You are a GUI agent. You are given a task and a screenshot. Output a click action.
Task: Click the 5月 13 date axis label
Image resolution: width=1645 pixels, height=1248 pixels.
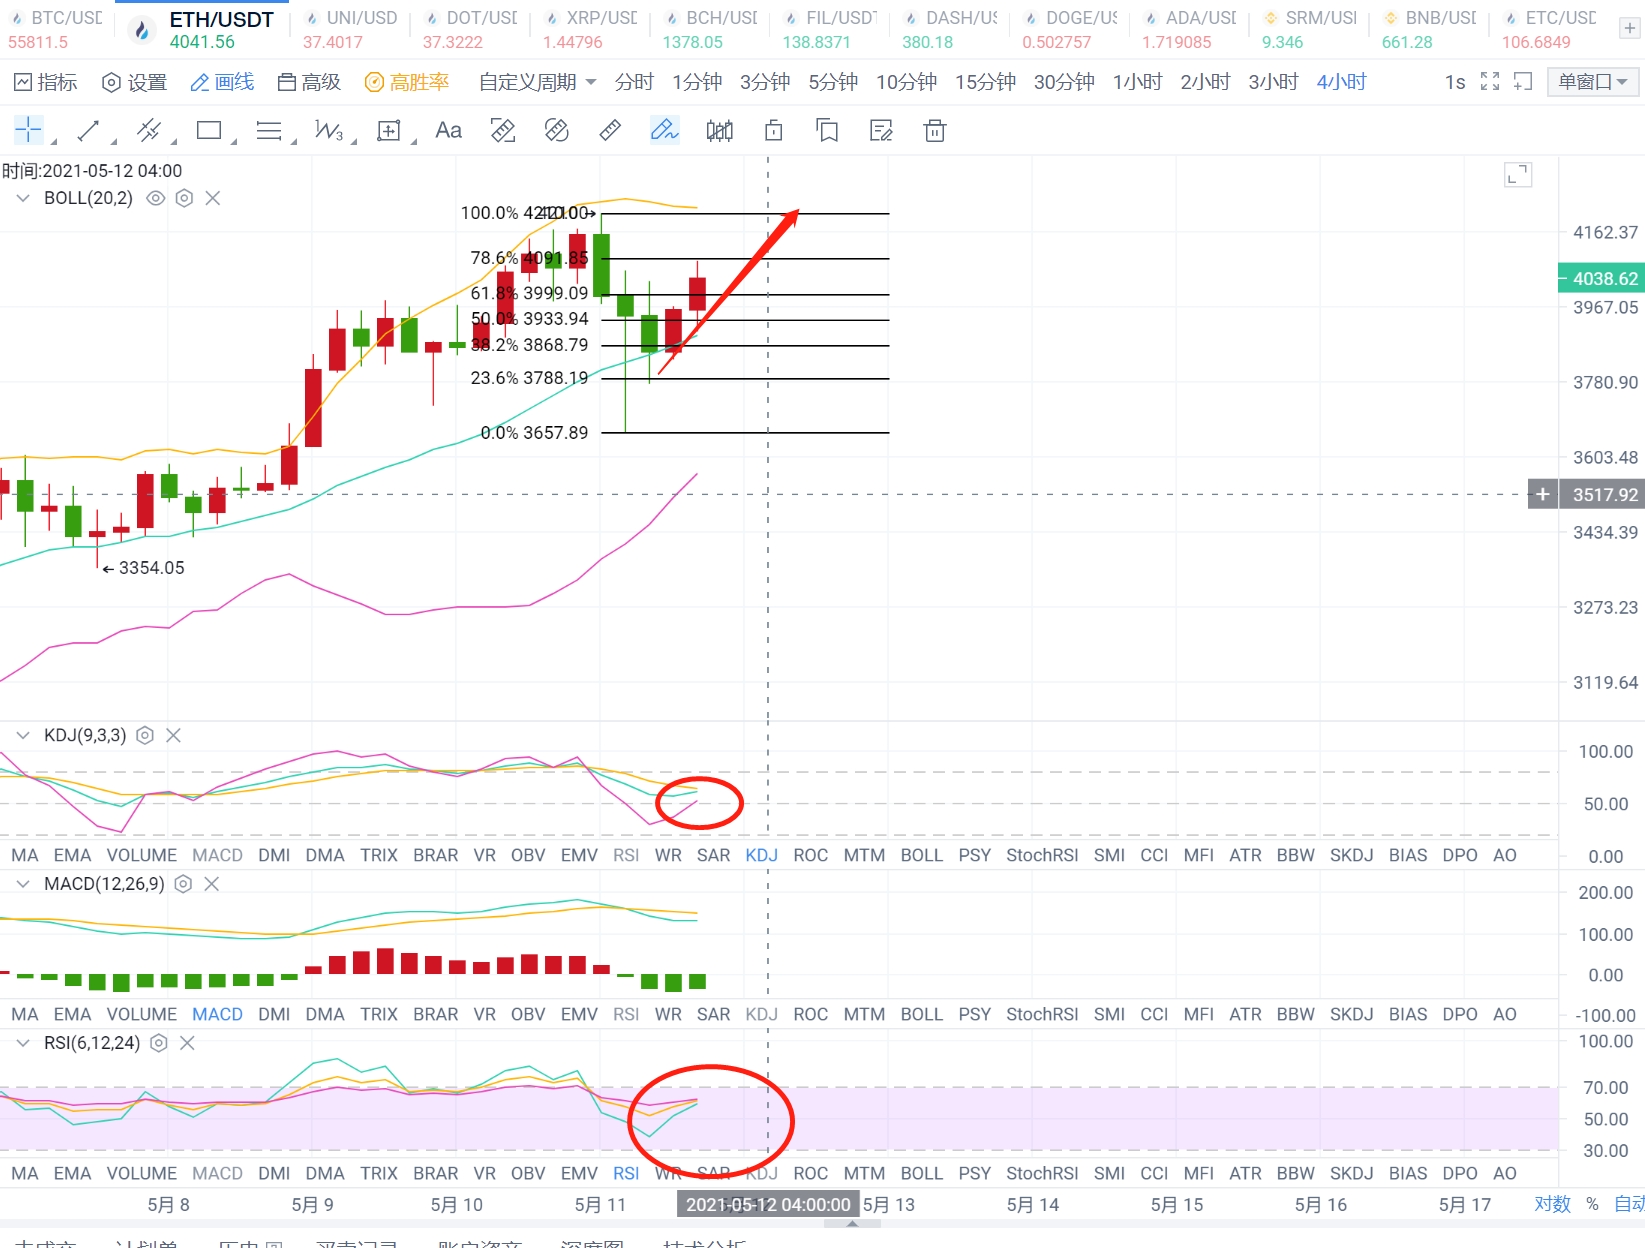pyautogui.click(x=889, y=1204)
